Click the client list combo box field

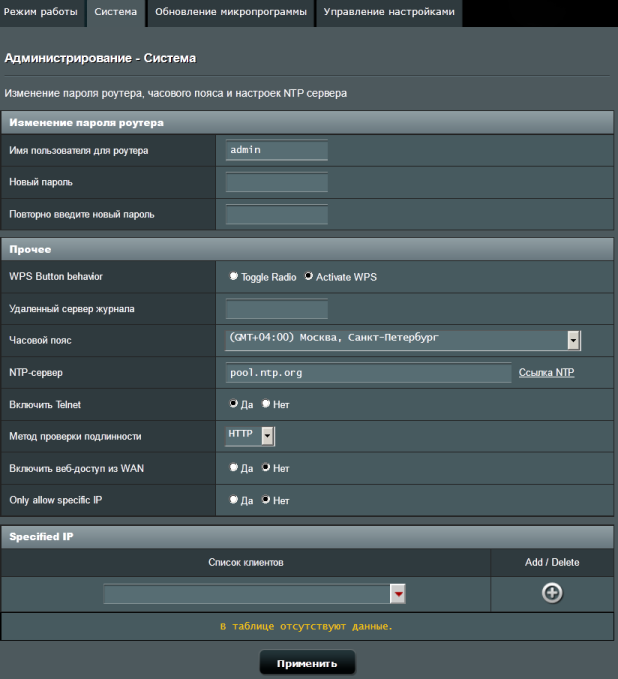click(247, 594)
